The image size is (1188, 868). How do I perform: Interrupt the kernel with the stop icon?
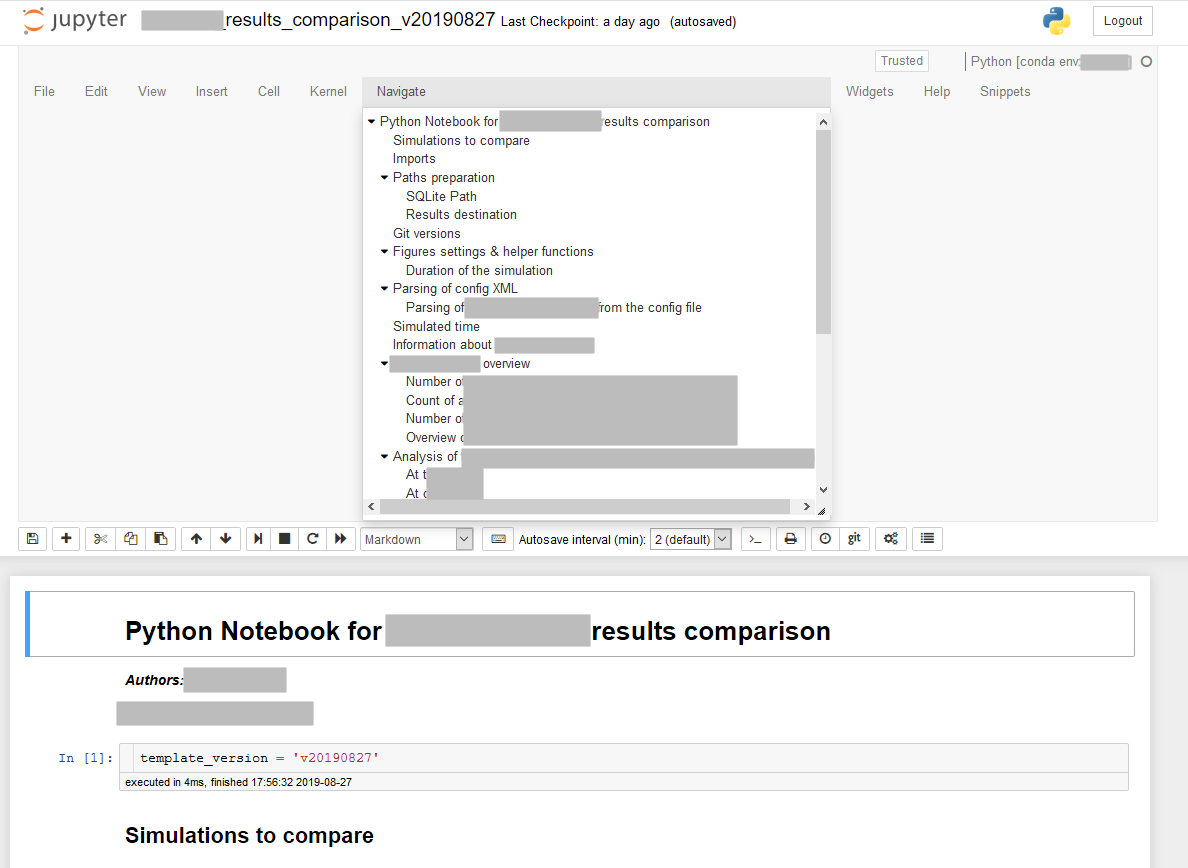284,538
